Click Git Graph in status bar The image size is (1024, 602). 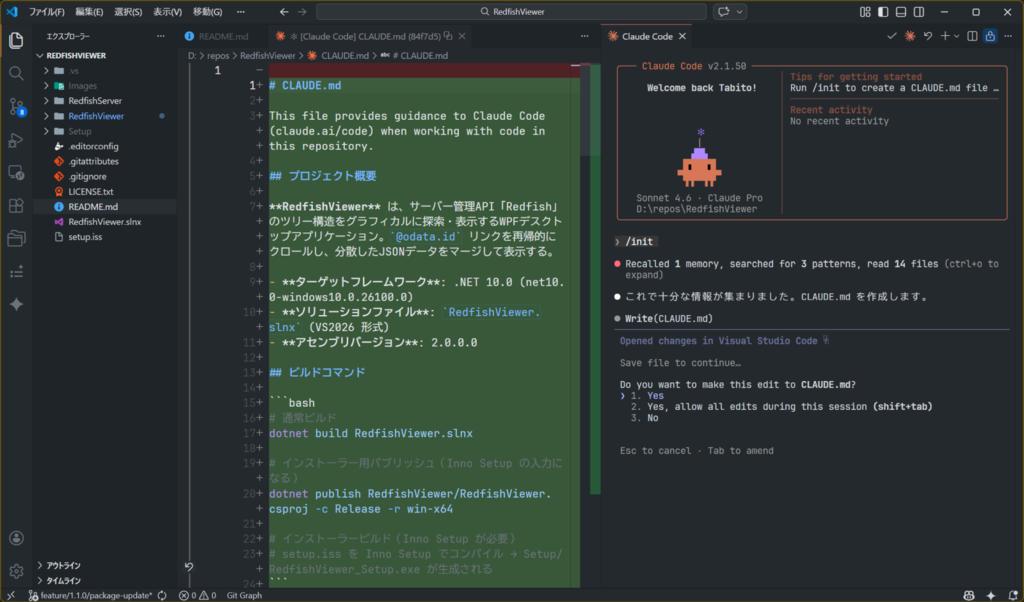pos(244,595)
